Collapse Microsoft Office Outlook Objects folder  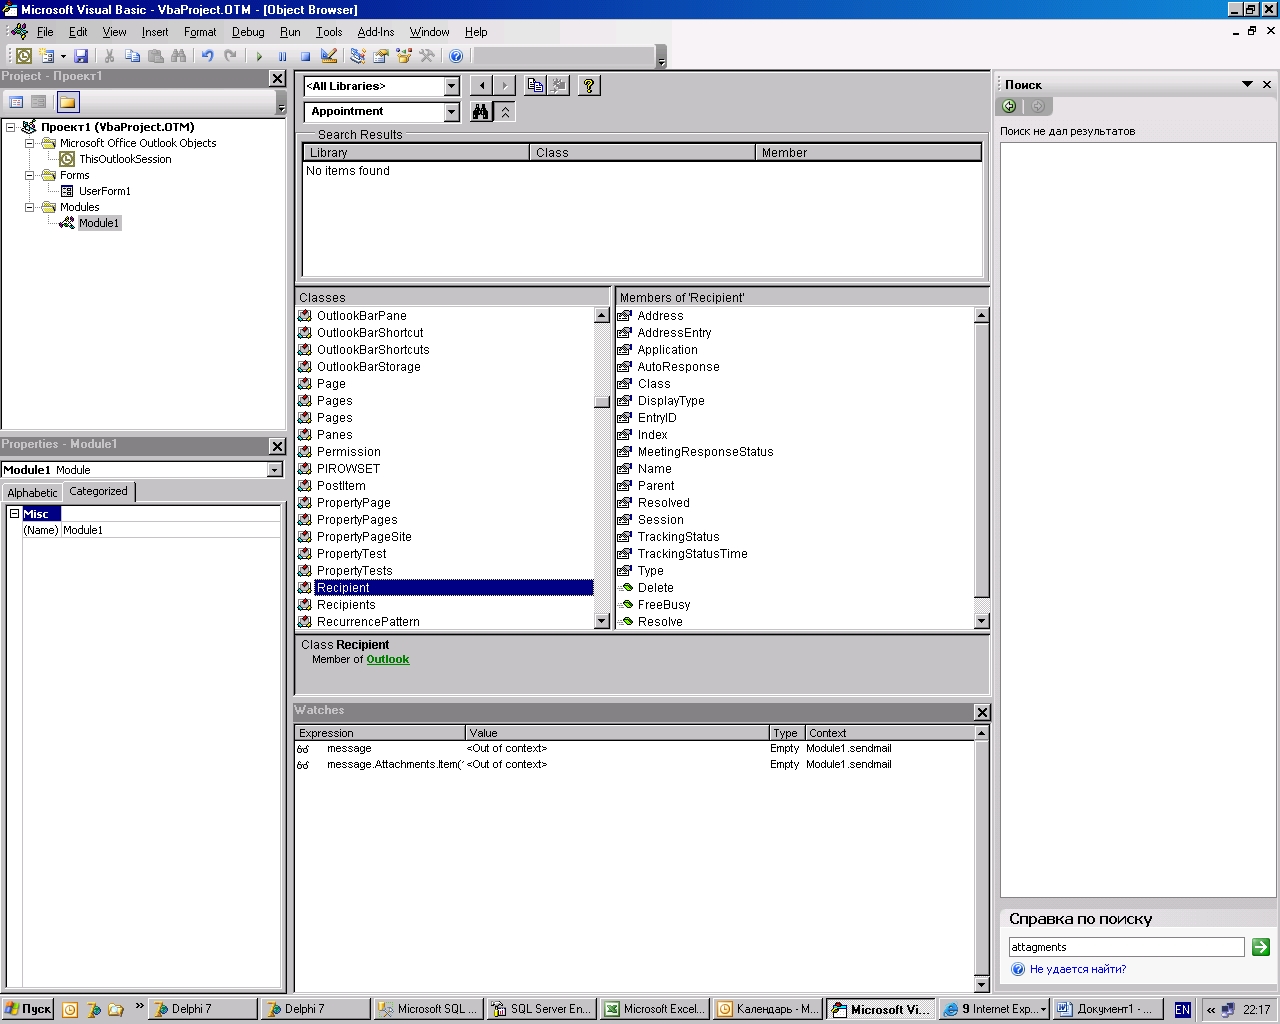tap(30, 143)
